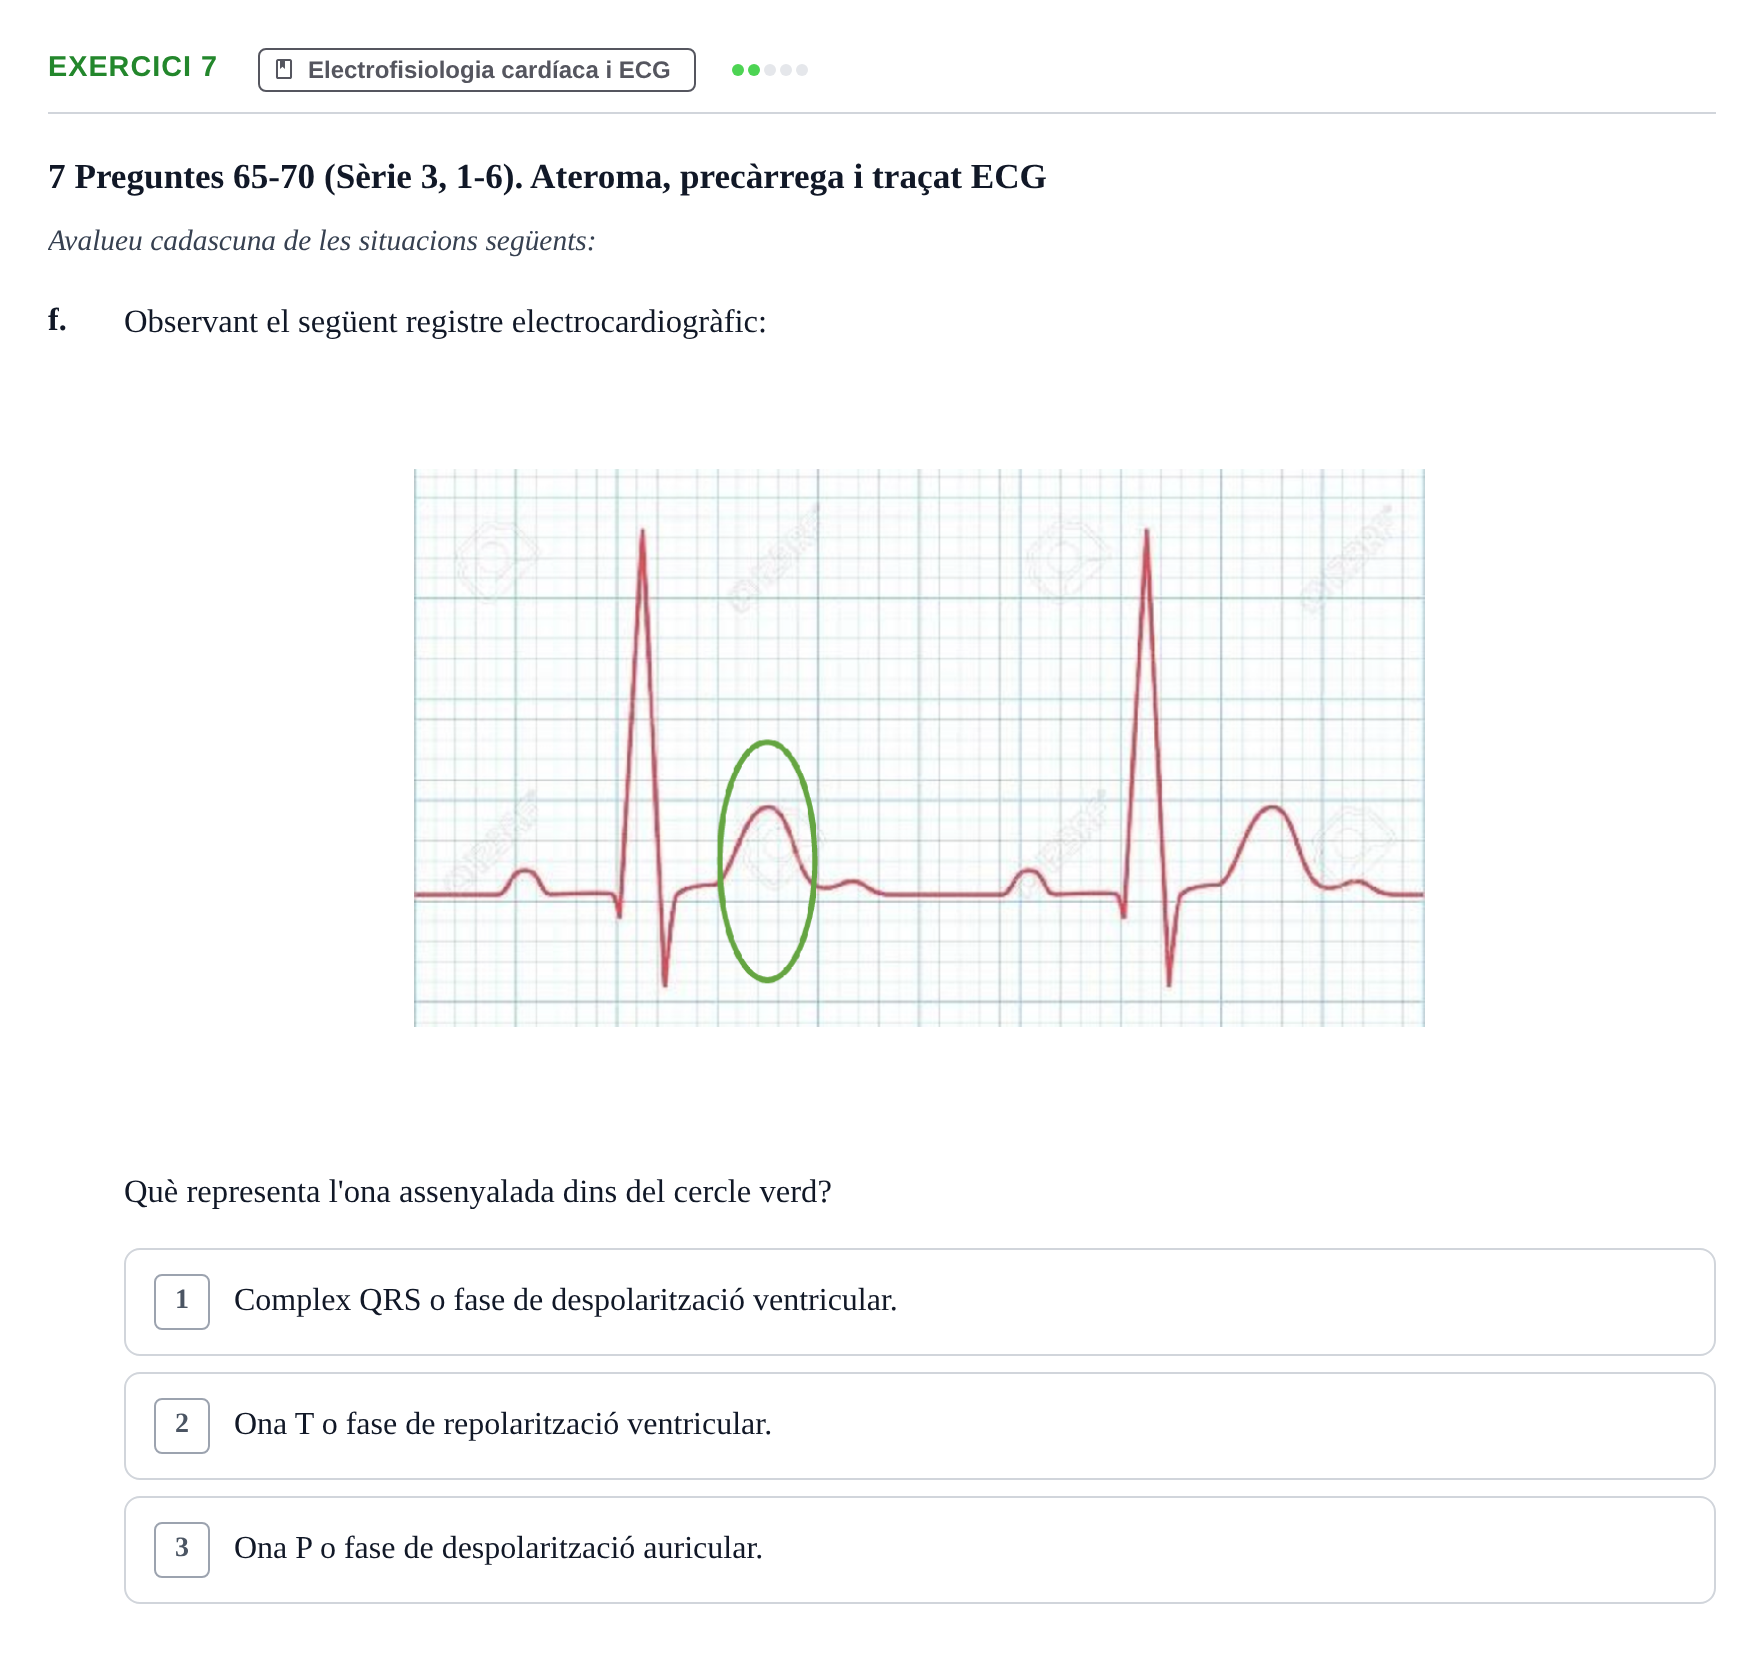The height and width of the screenshot is (1668, 1764).
Task: Click the ECG trace image
Action: (919, 748)
